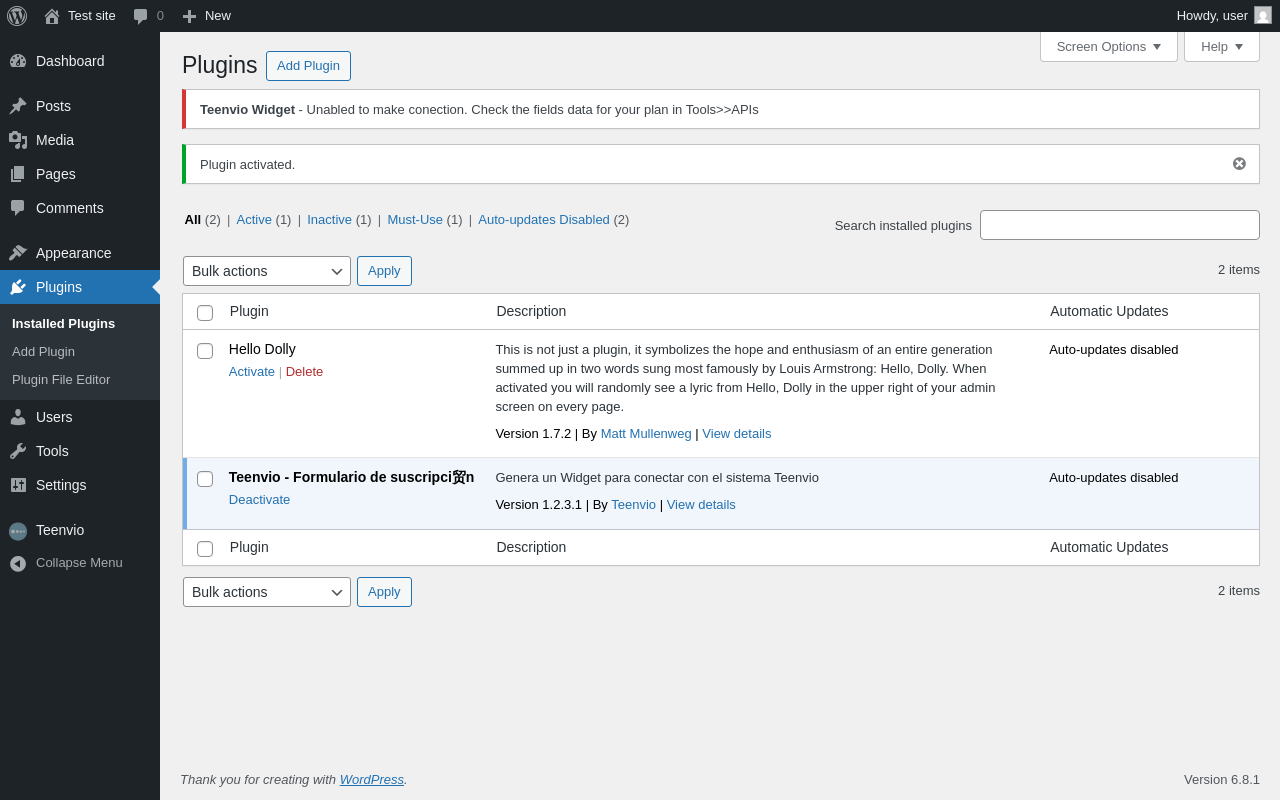This screenshot has height=800, width=1280.
Task: Check the select-all box in table footer
Action: tap(205, 549)
